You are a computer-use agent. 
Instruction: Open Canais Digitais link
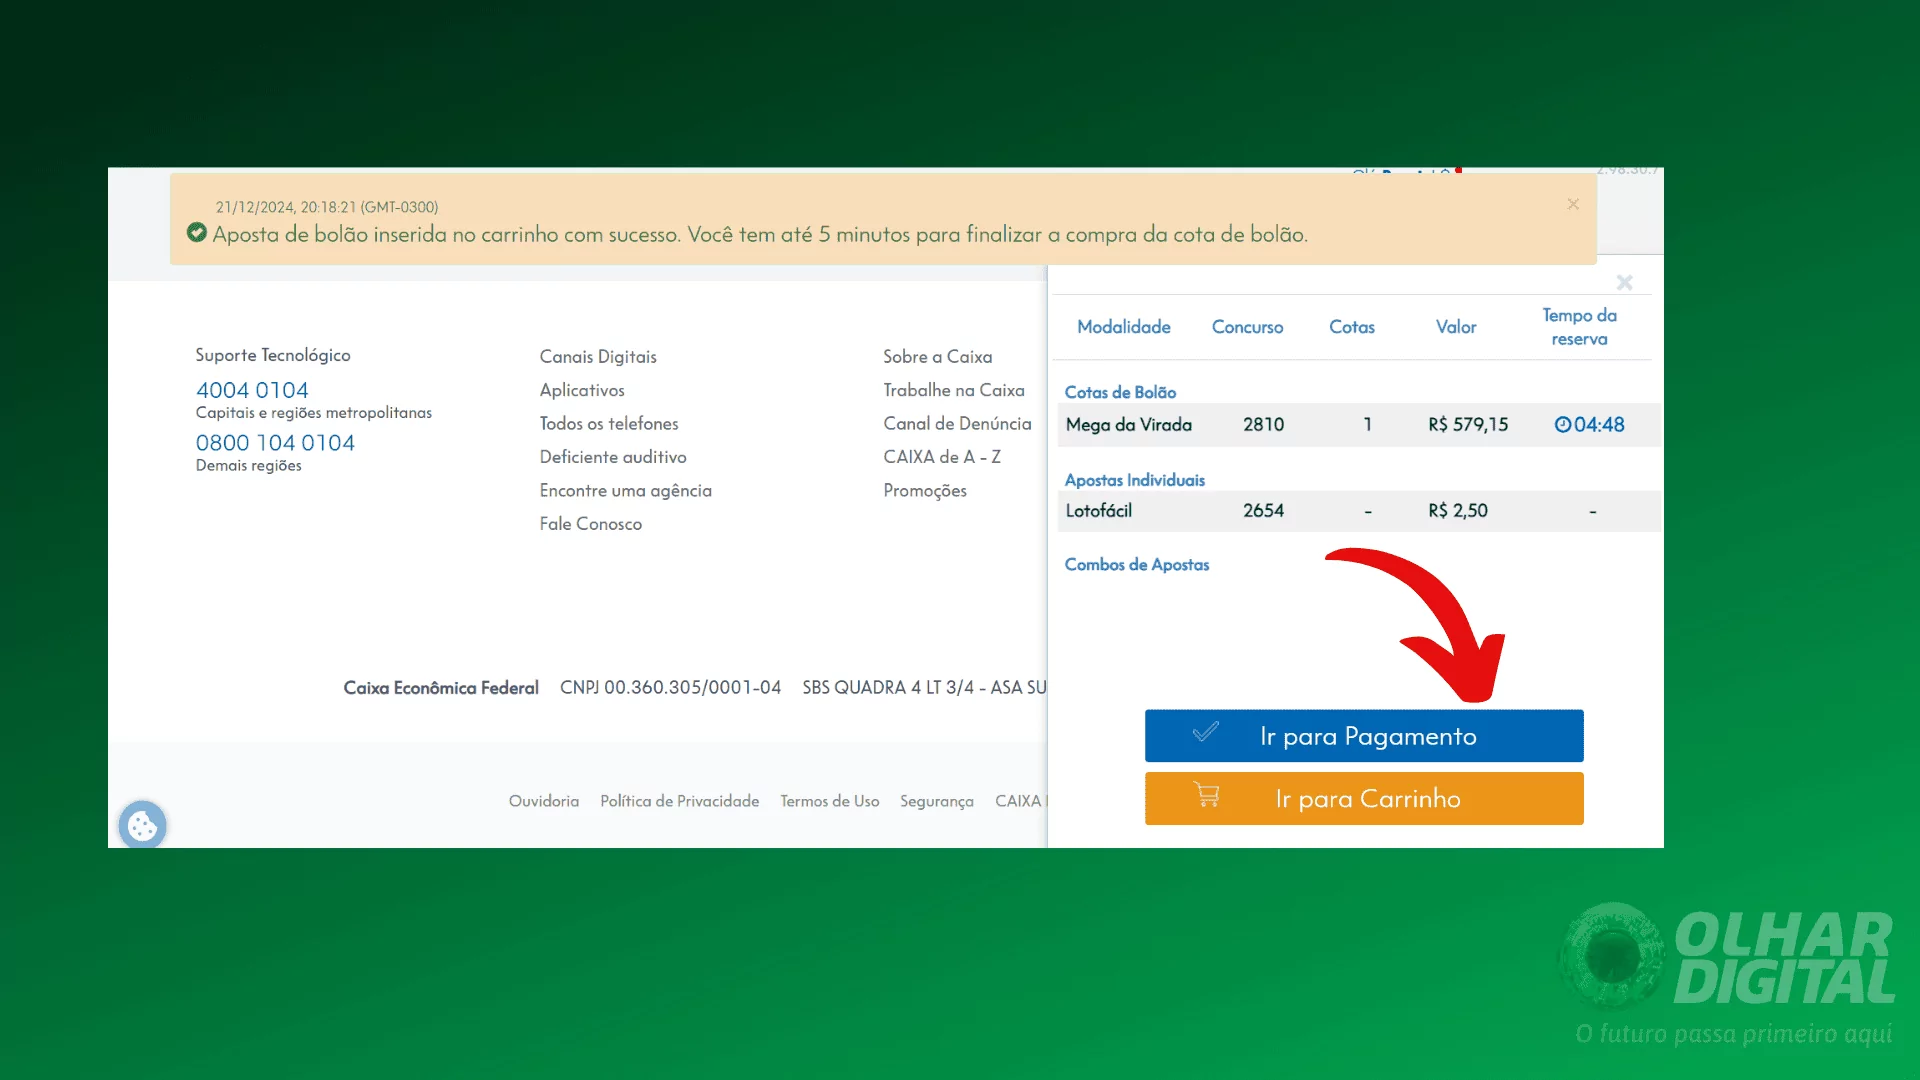(598, 357)
